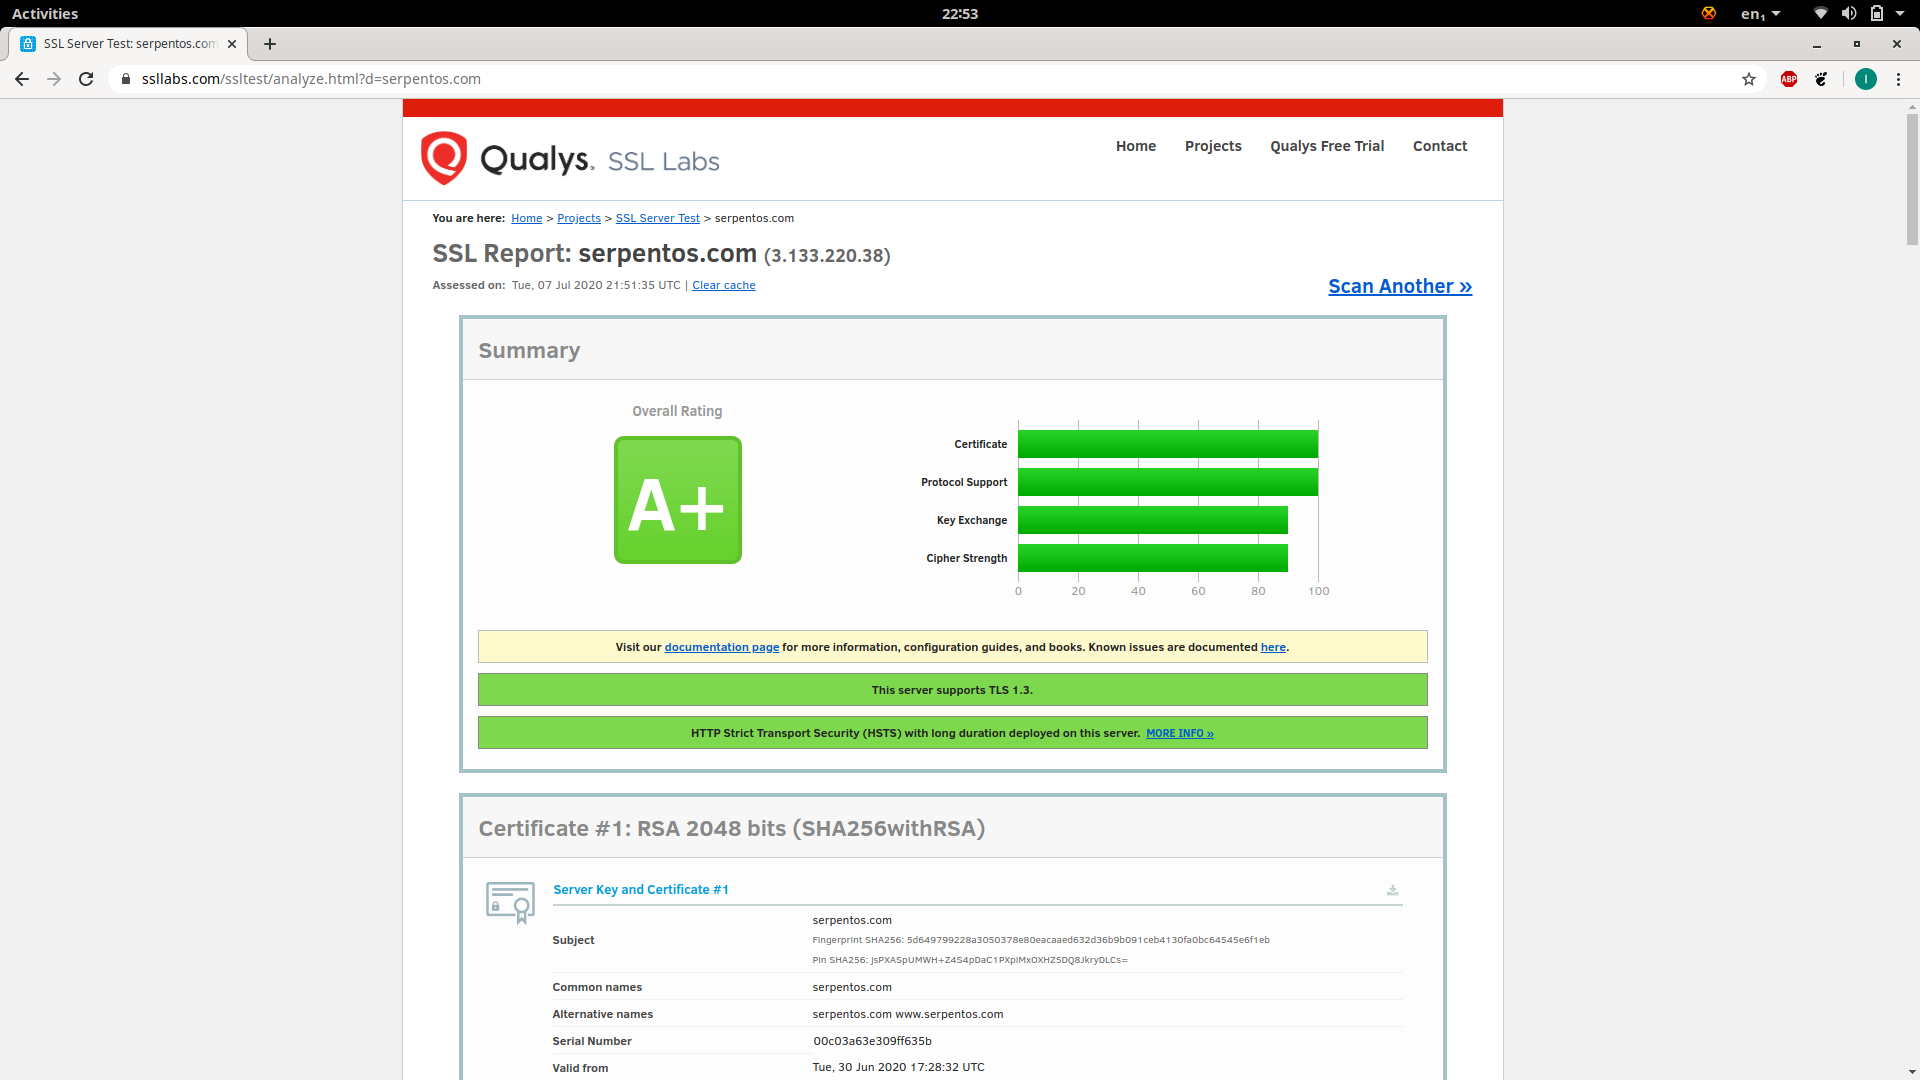Open the clock showing 22:53

[960, 13]
